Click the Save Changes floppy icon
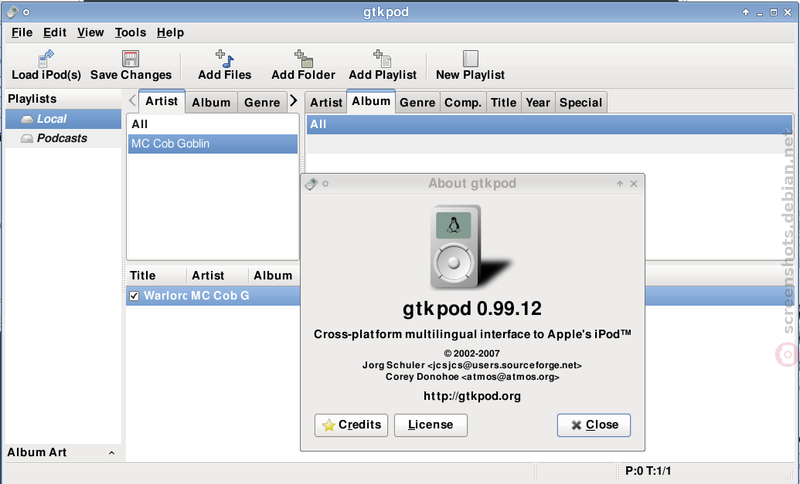Screen dimensions: 800x484 point(131,58)
